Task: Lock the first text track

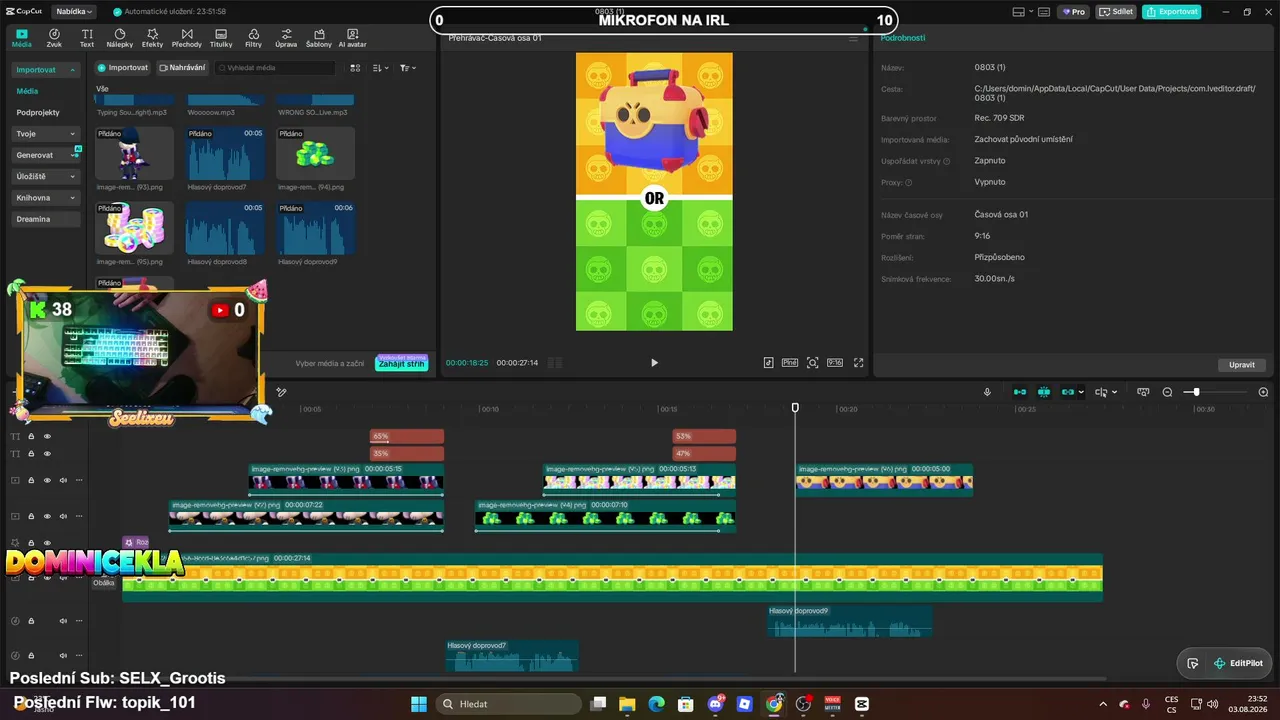Action: (31, 436)
